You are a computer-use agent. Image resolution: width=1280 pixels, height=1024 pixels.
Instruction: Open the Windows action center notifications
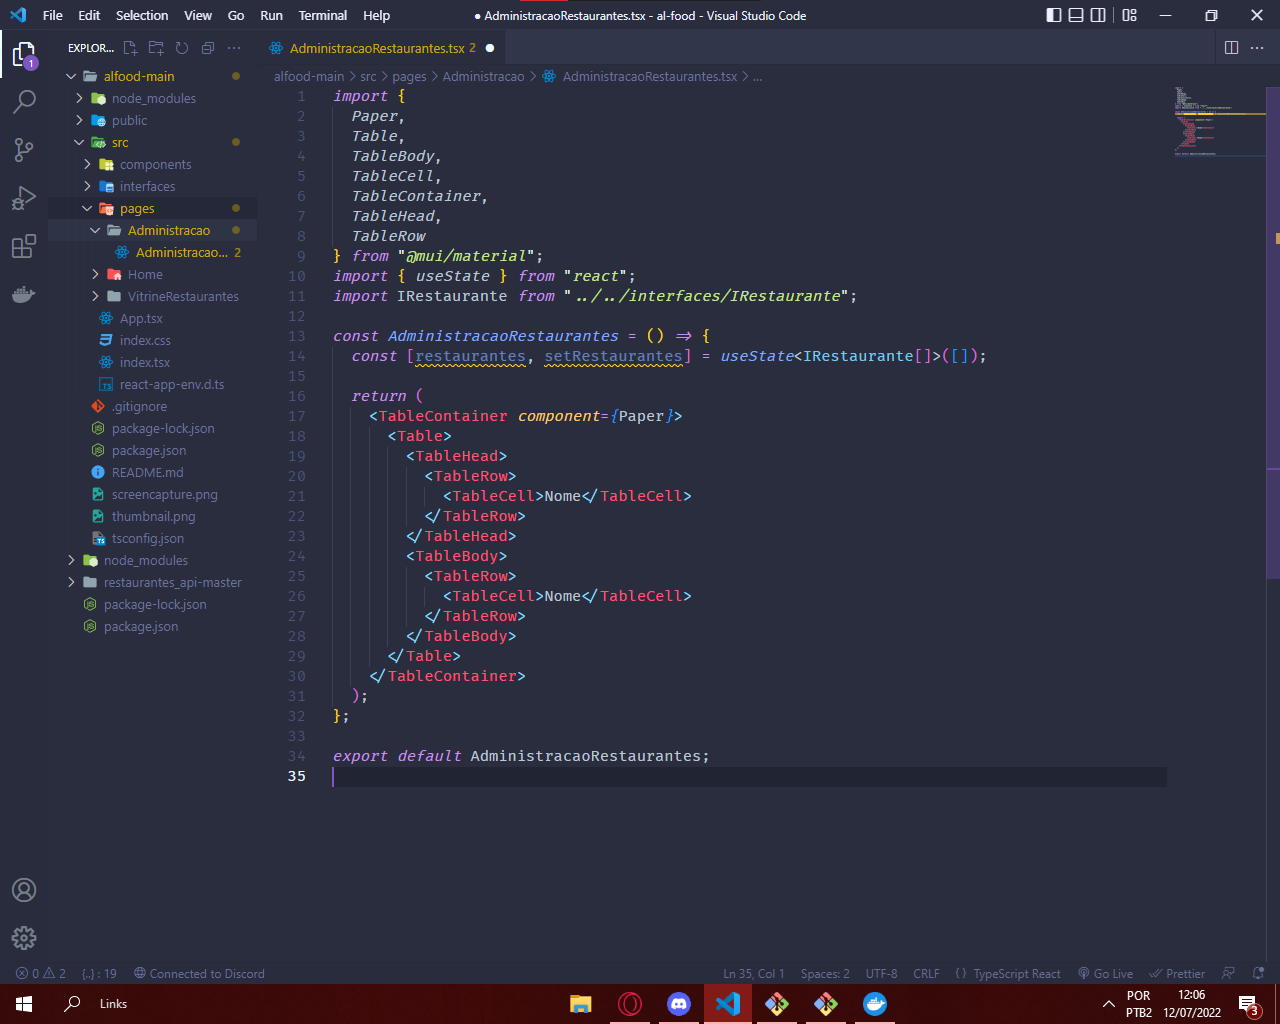(x=1249, y=1004)
